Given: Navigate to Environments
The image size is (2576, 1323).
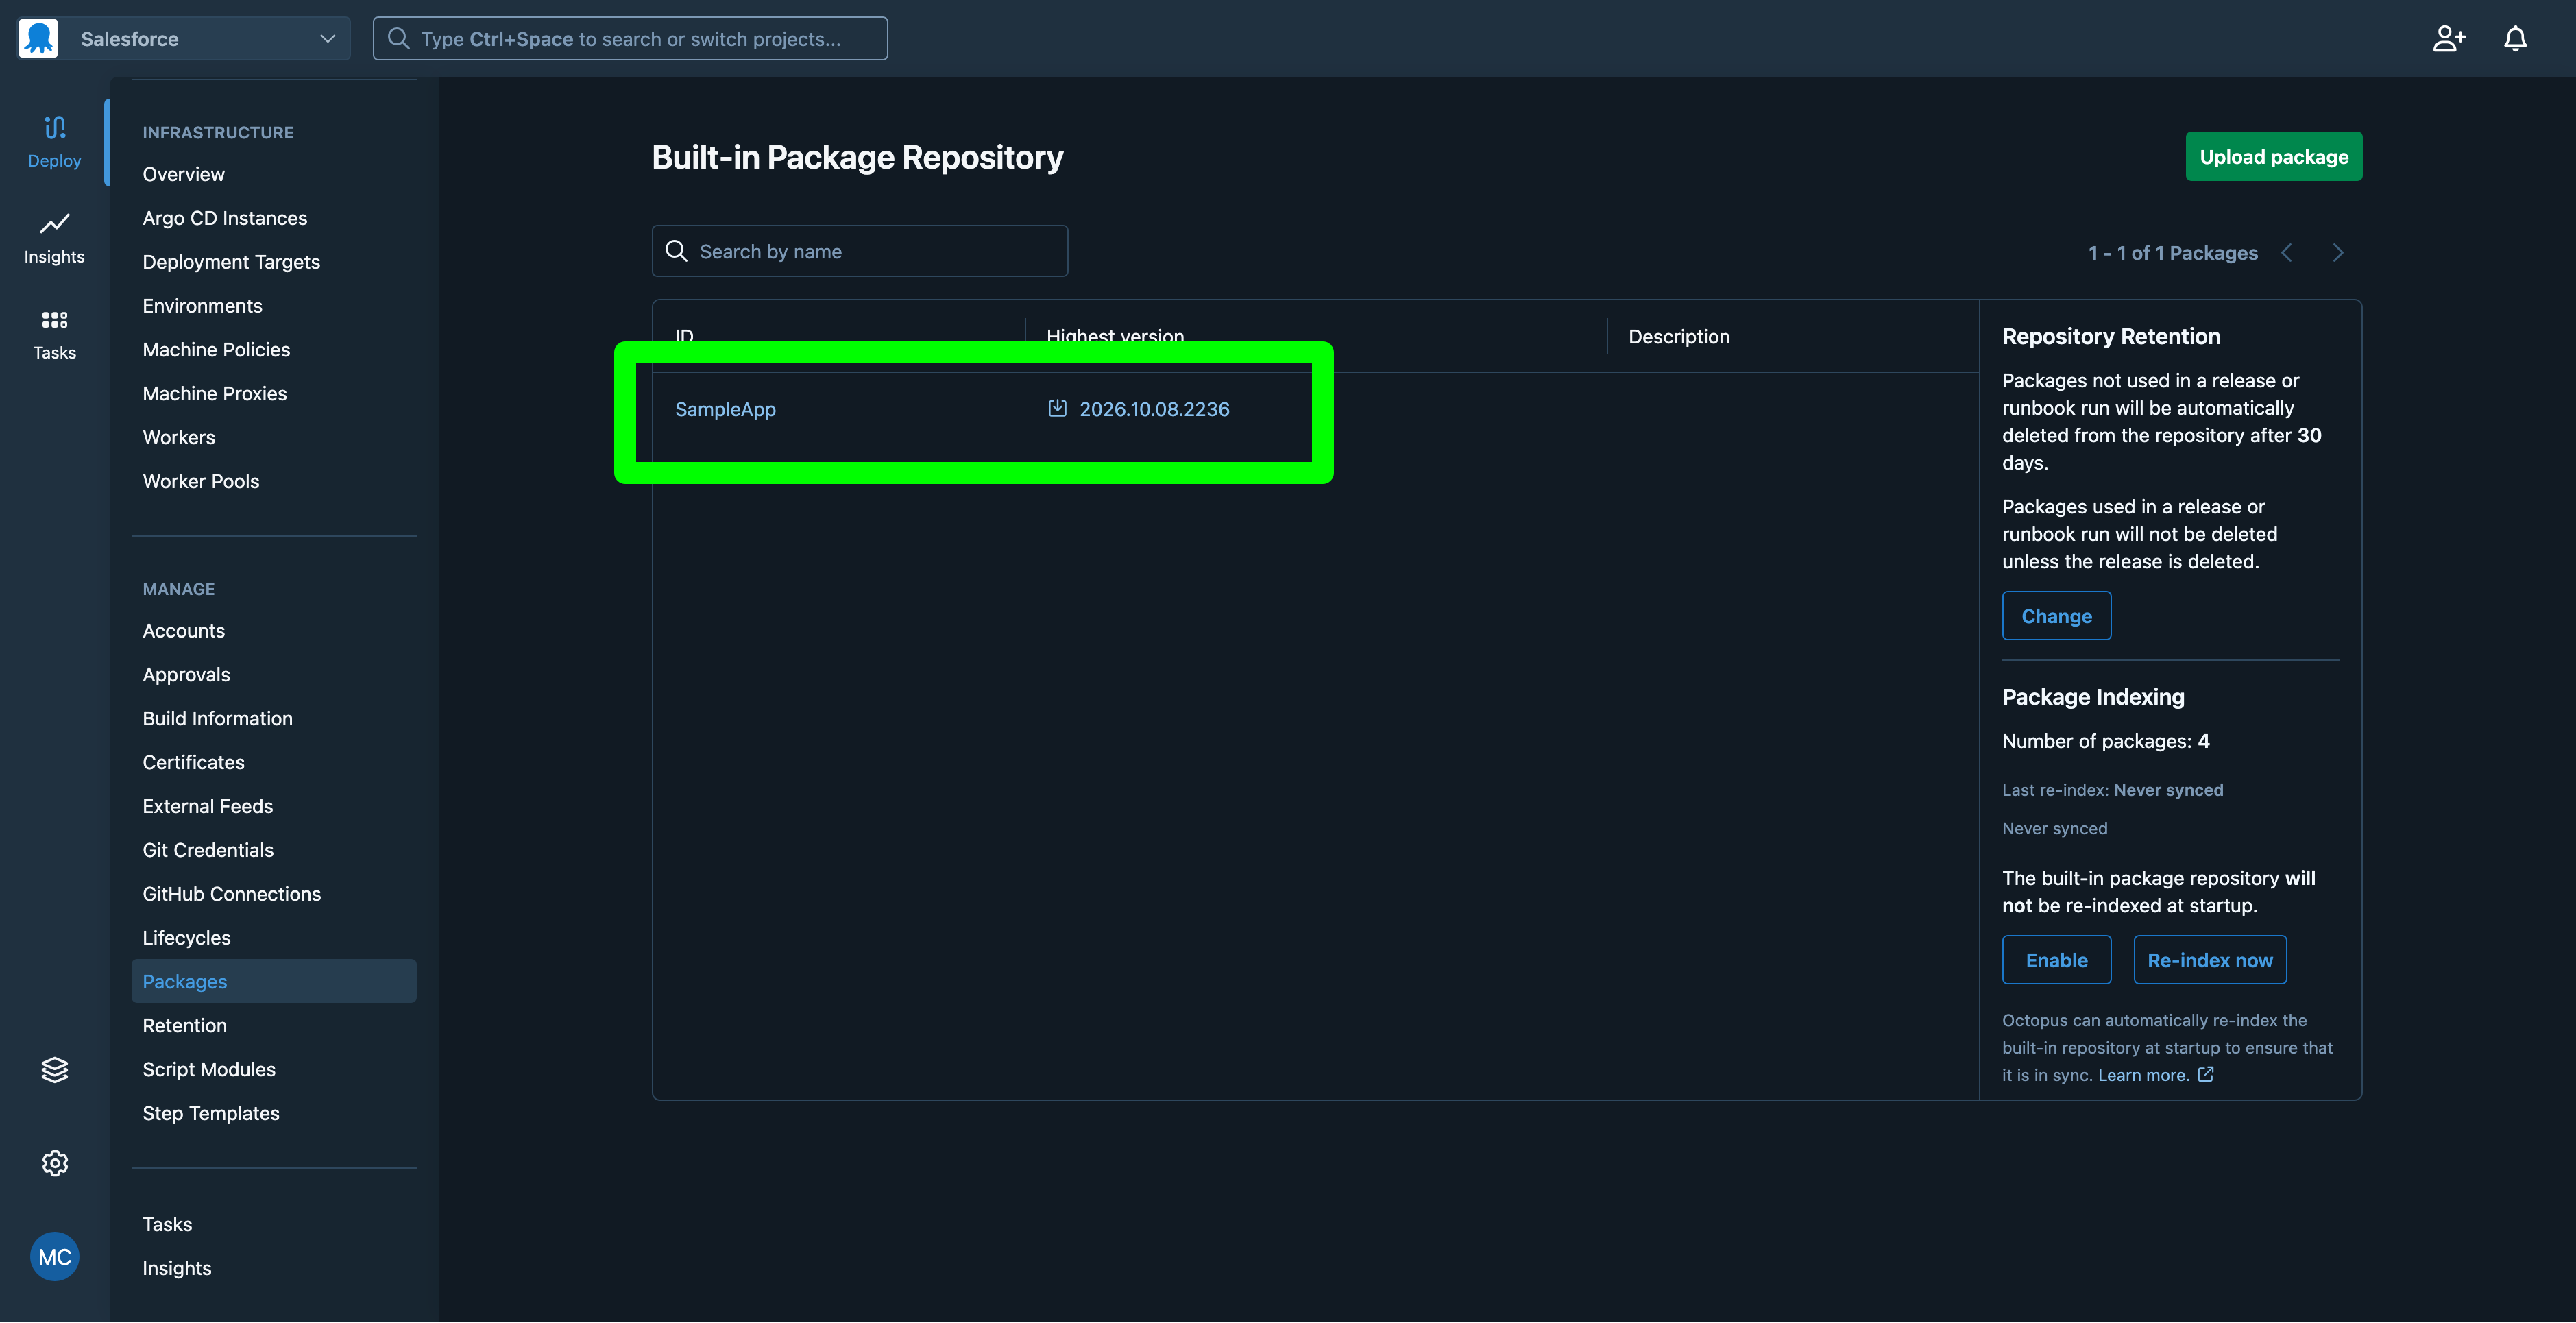Looking at the screenshot, I should click(x=202, y=306).
